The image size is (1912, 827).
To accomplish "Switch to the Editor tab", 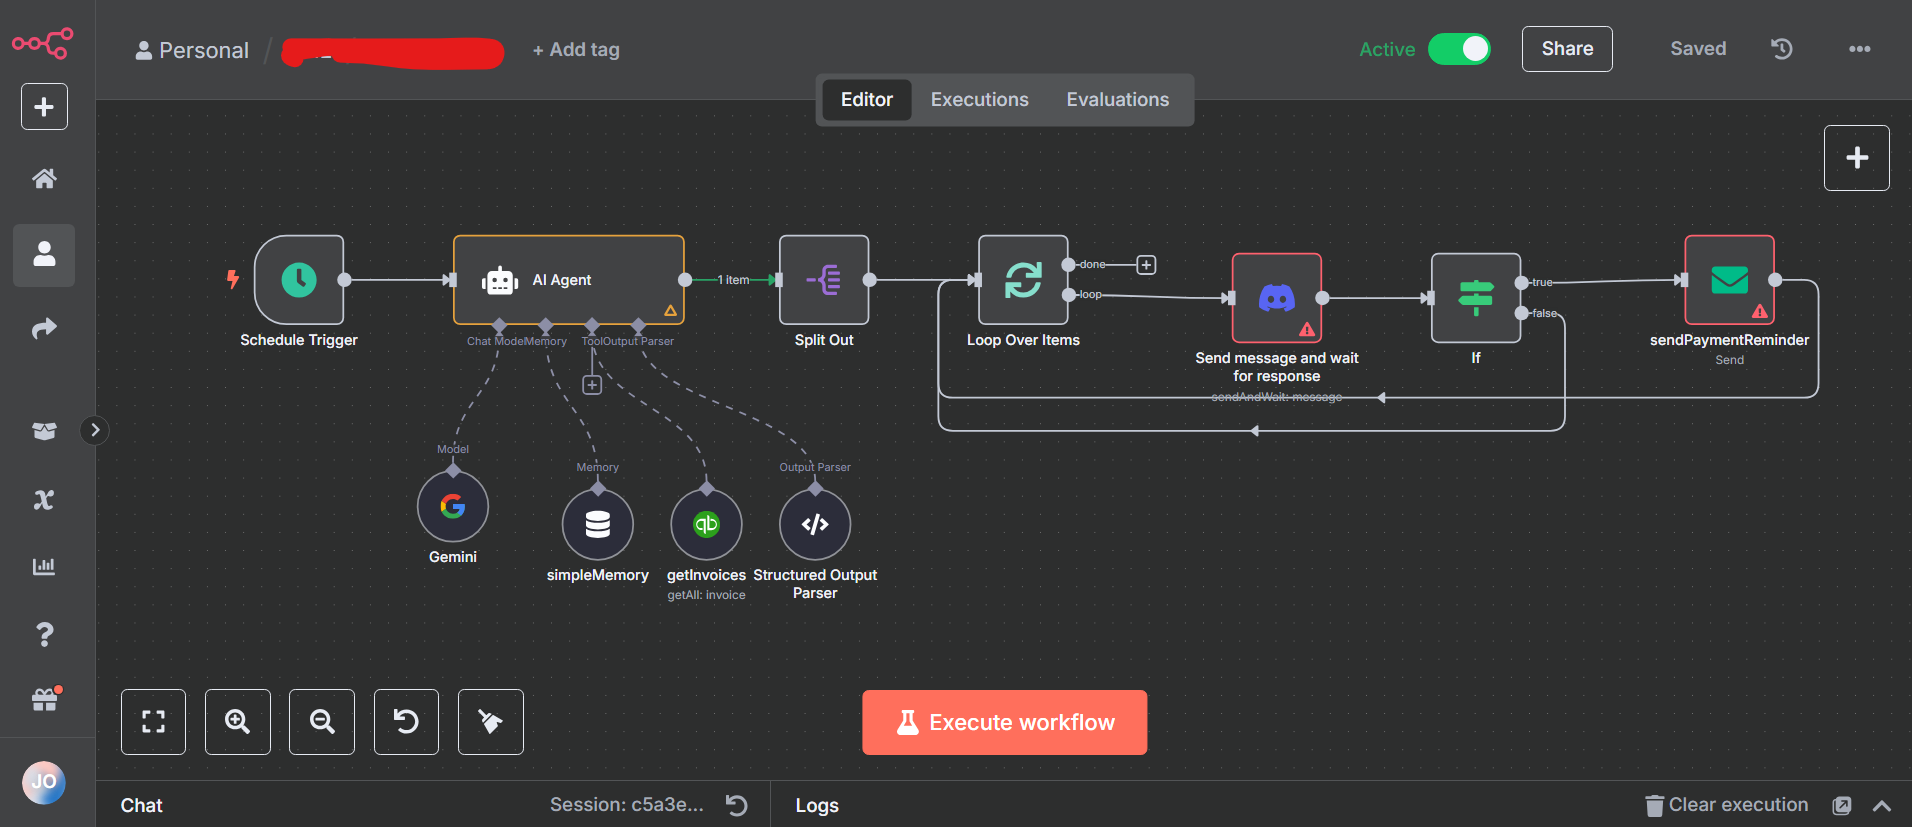I will (866, 100).
